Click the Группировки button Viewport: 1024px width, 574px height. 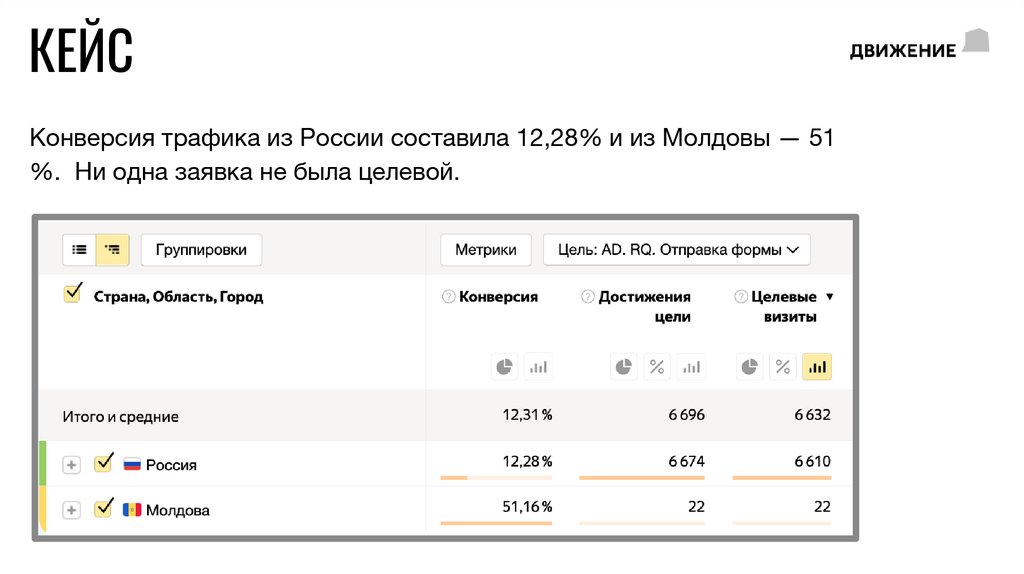(201, 250)
